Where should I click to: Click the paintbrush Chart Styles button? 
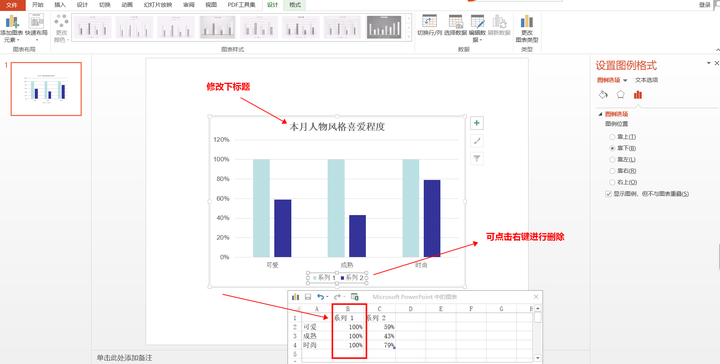477,141
